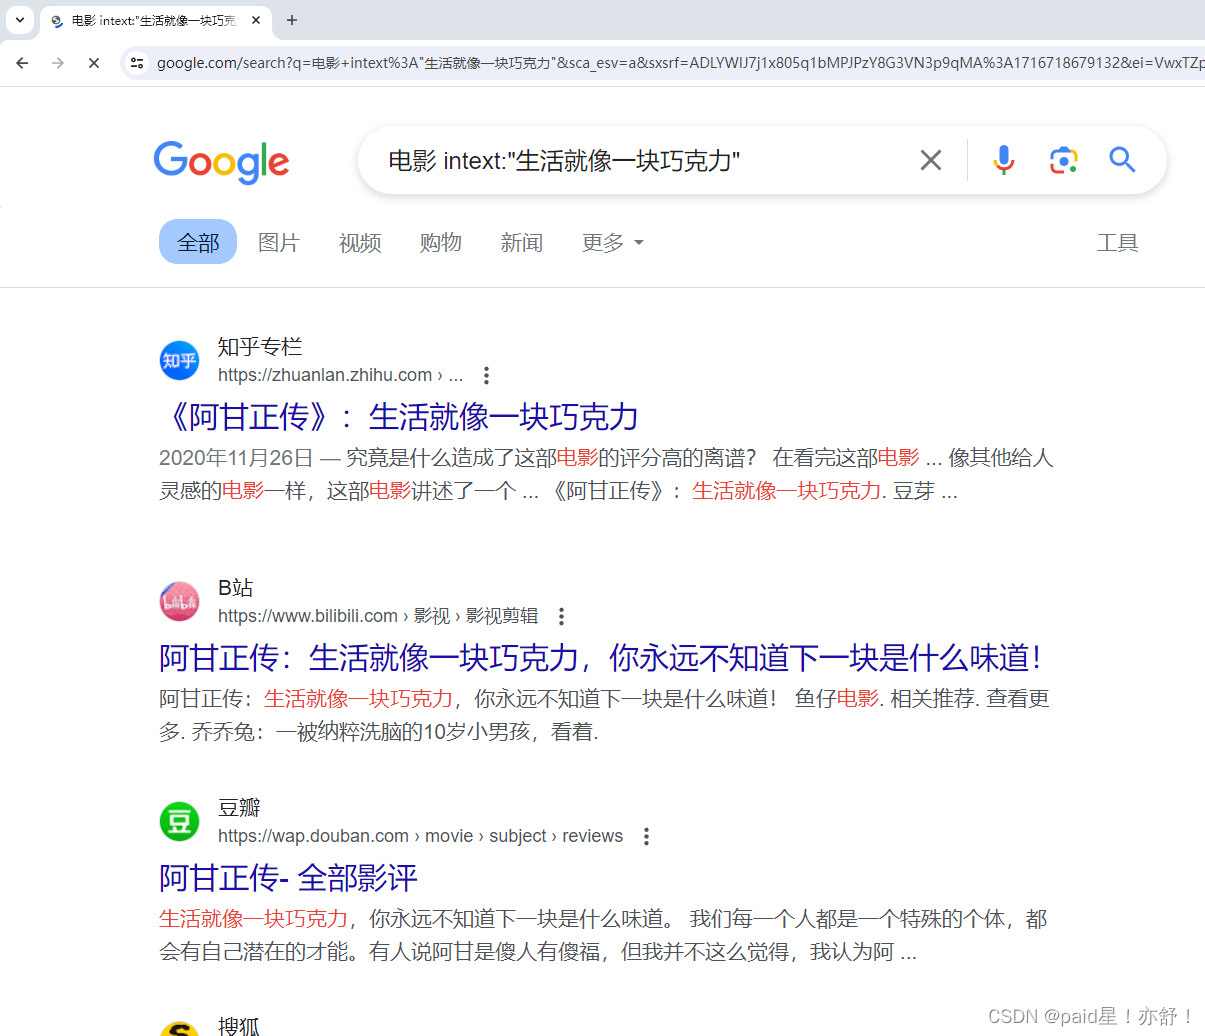
Task: Click the B站 source name
Action: coord(236,587)
